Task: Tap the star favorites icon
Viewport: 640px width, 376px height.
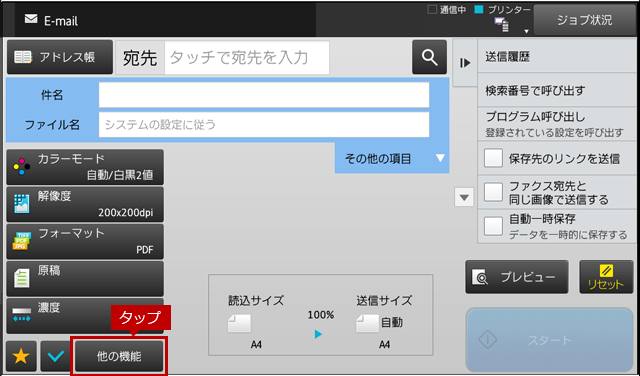Action: point(21,356)
